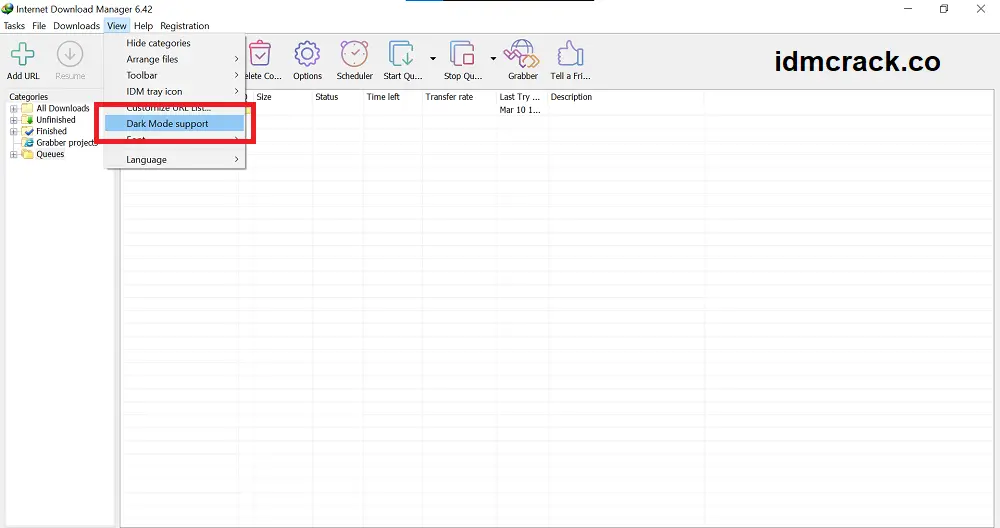Click the IDM app icon in title bar
The height and width of the screenshot is (528, 1000).
(8, 9)
